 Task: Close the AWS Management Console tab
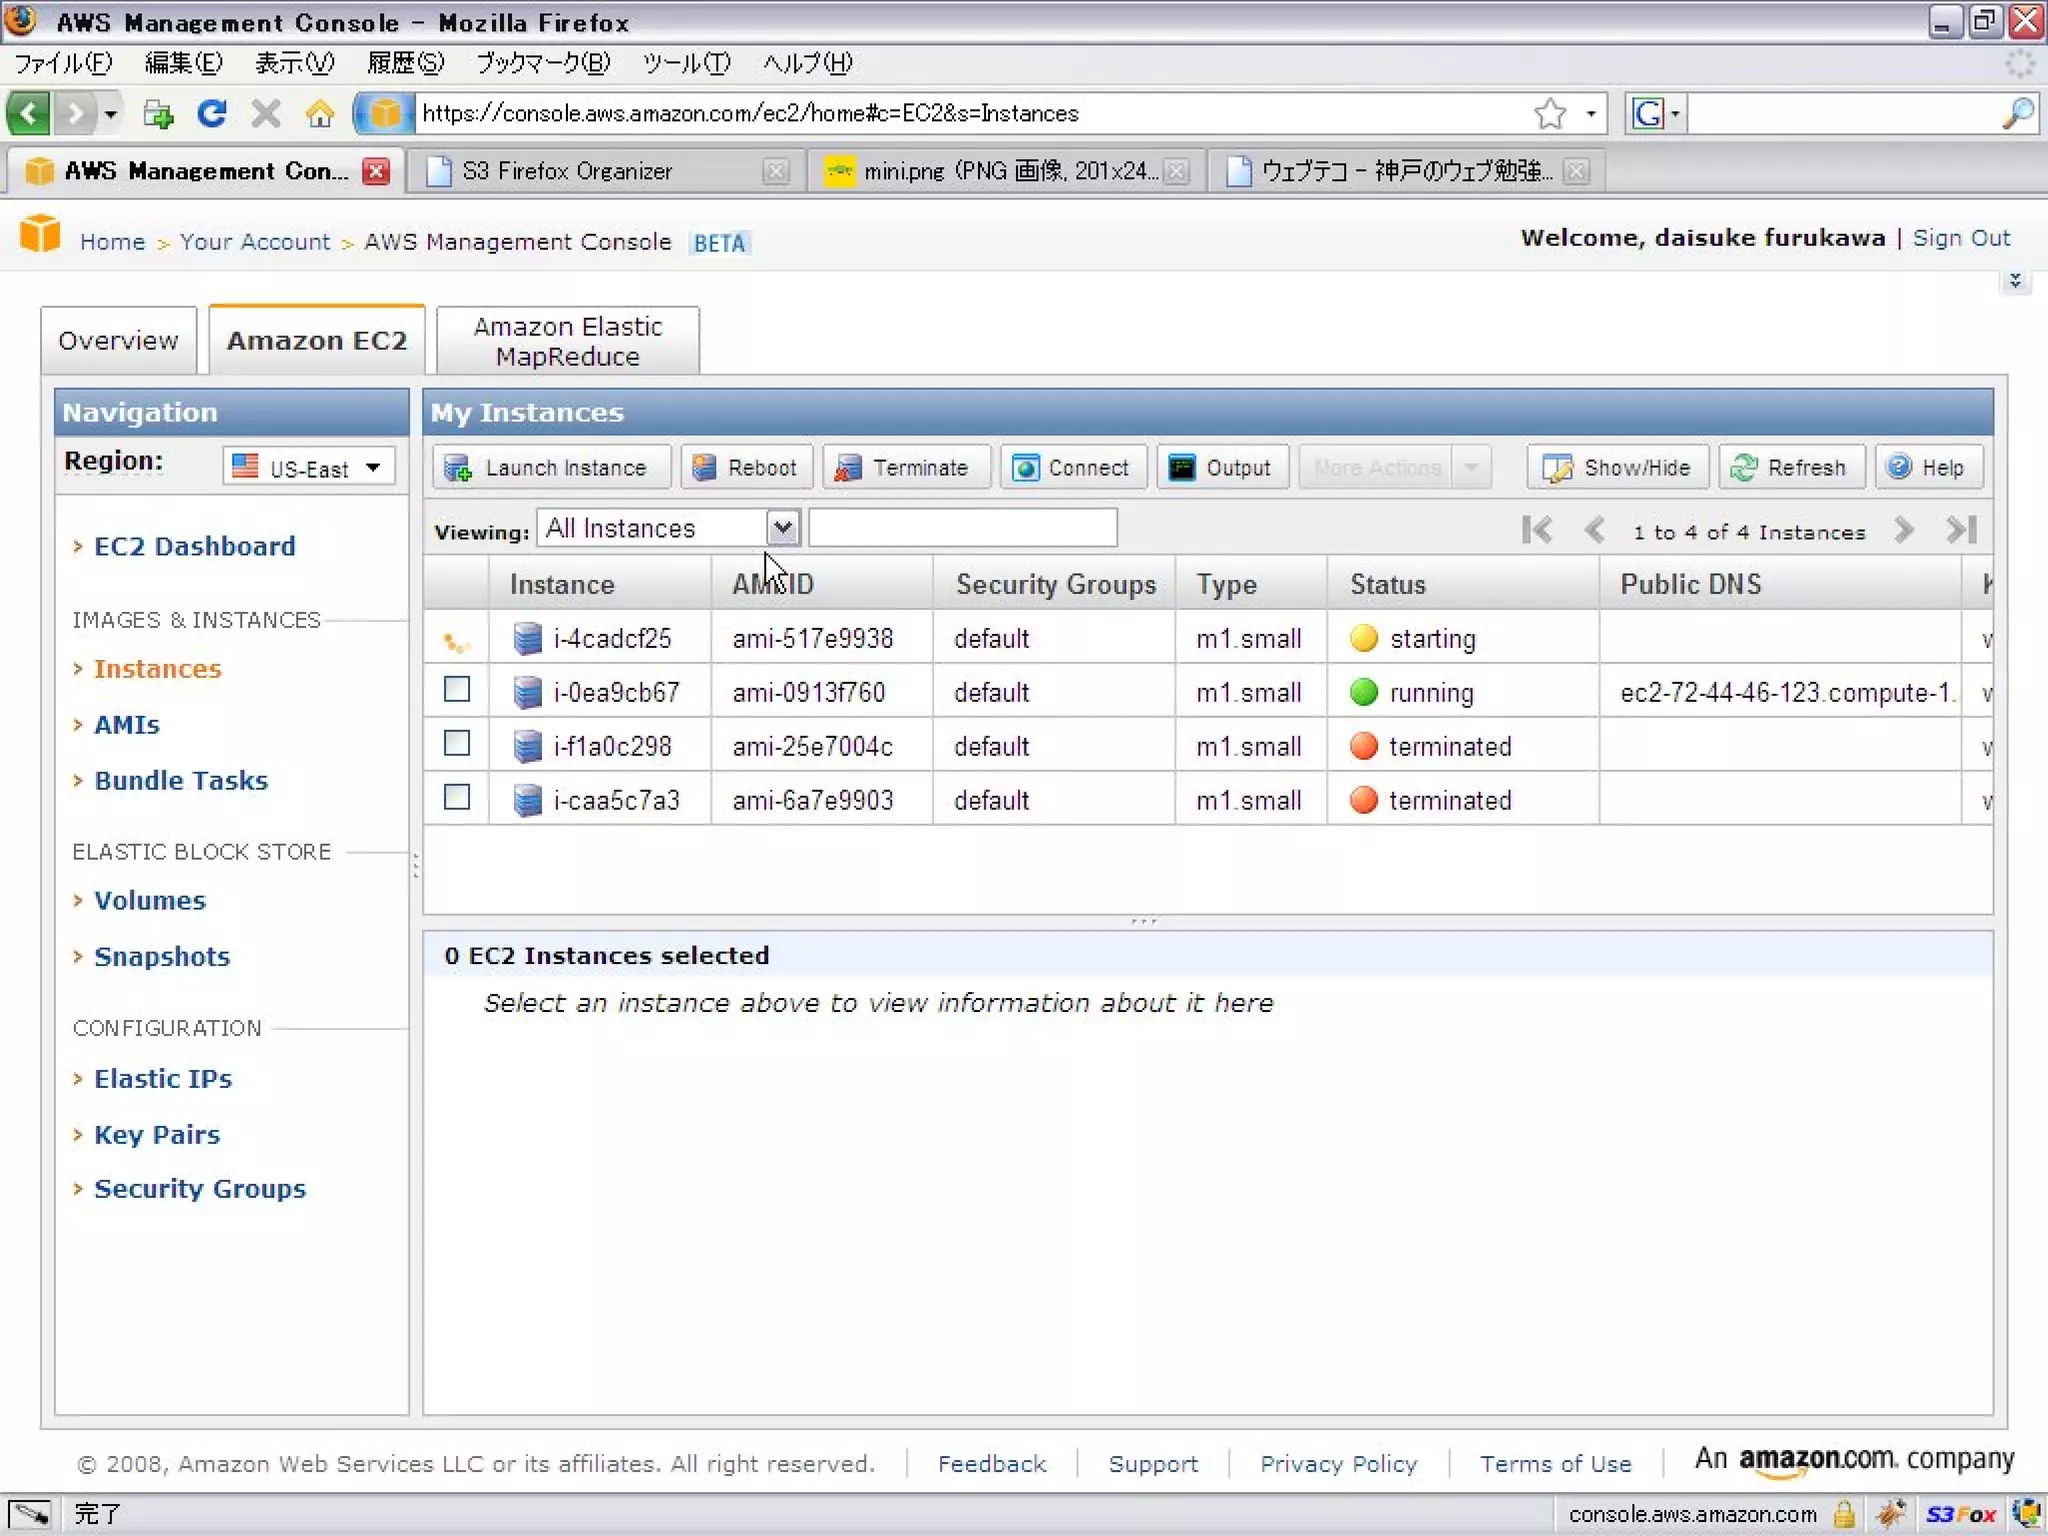coord(376,171)
